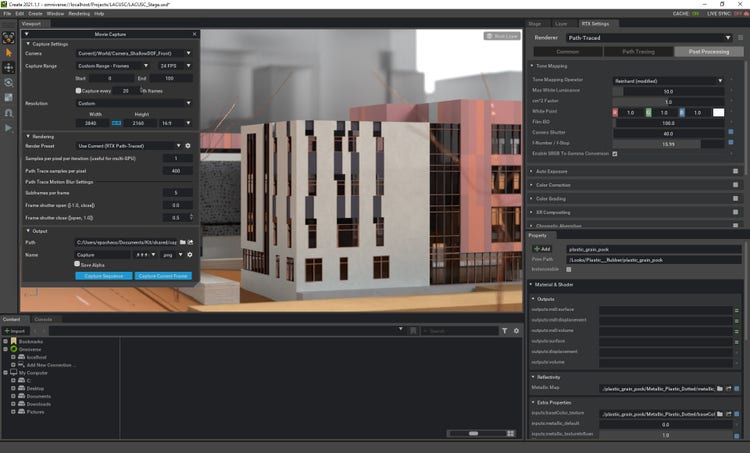750x453 pixels.
Task: Open the Tone Mapping Operator dropdown
Action: [667, 80]
